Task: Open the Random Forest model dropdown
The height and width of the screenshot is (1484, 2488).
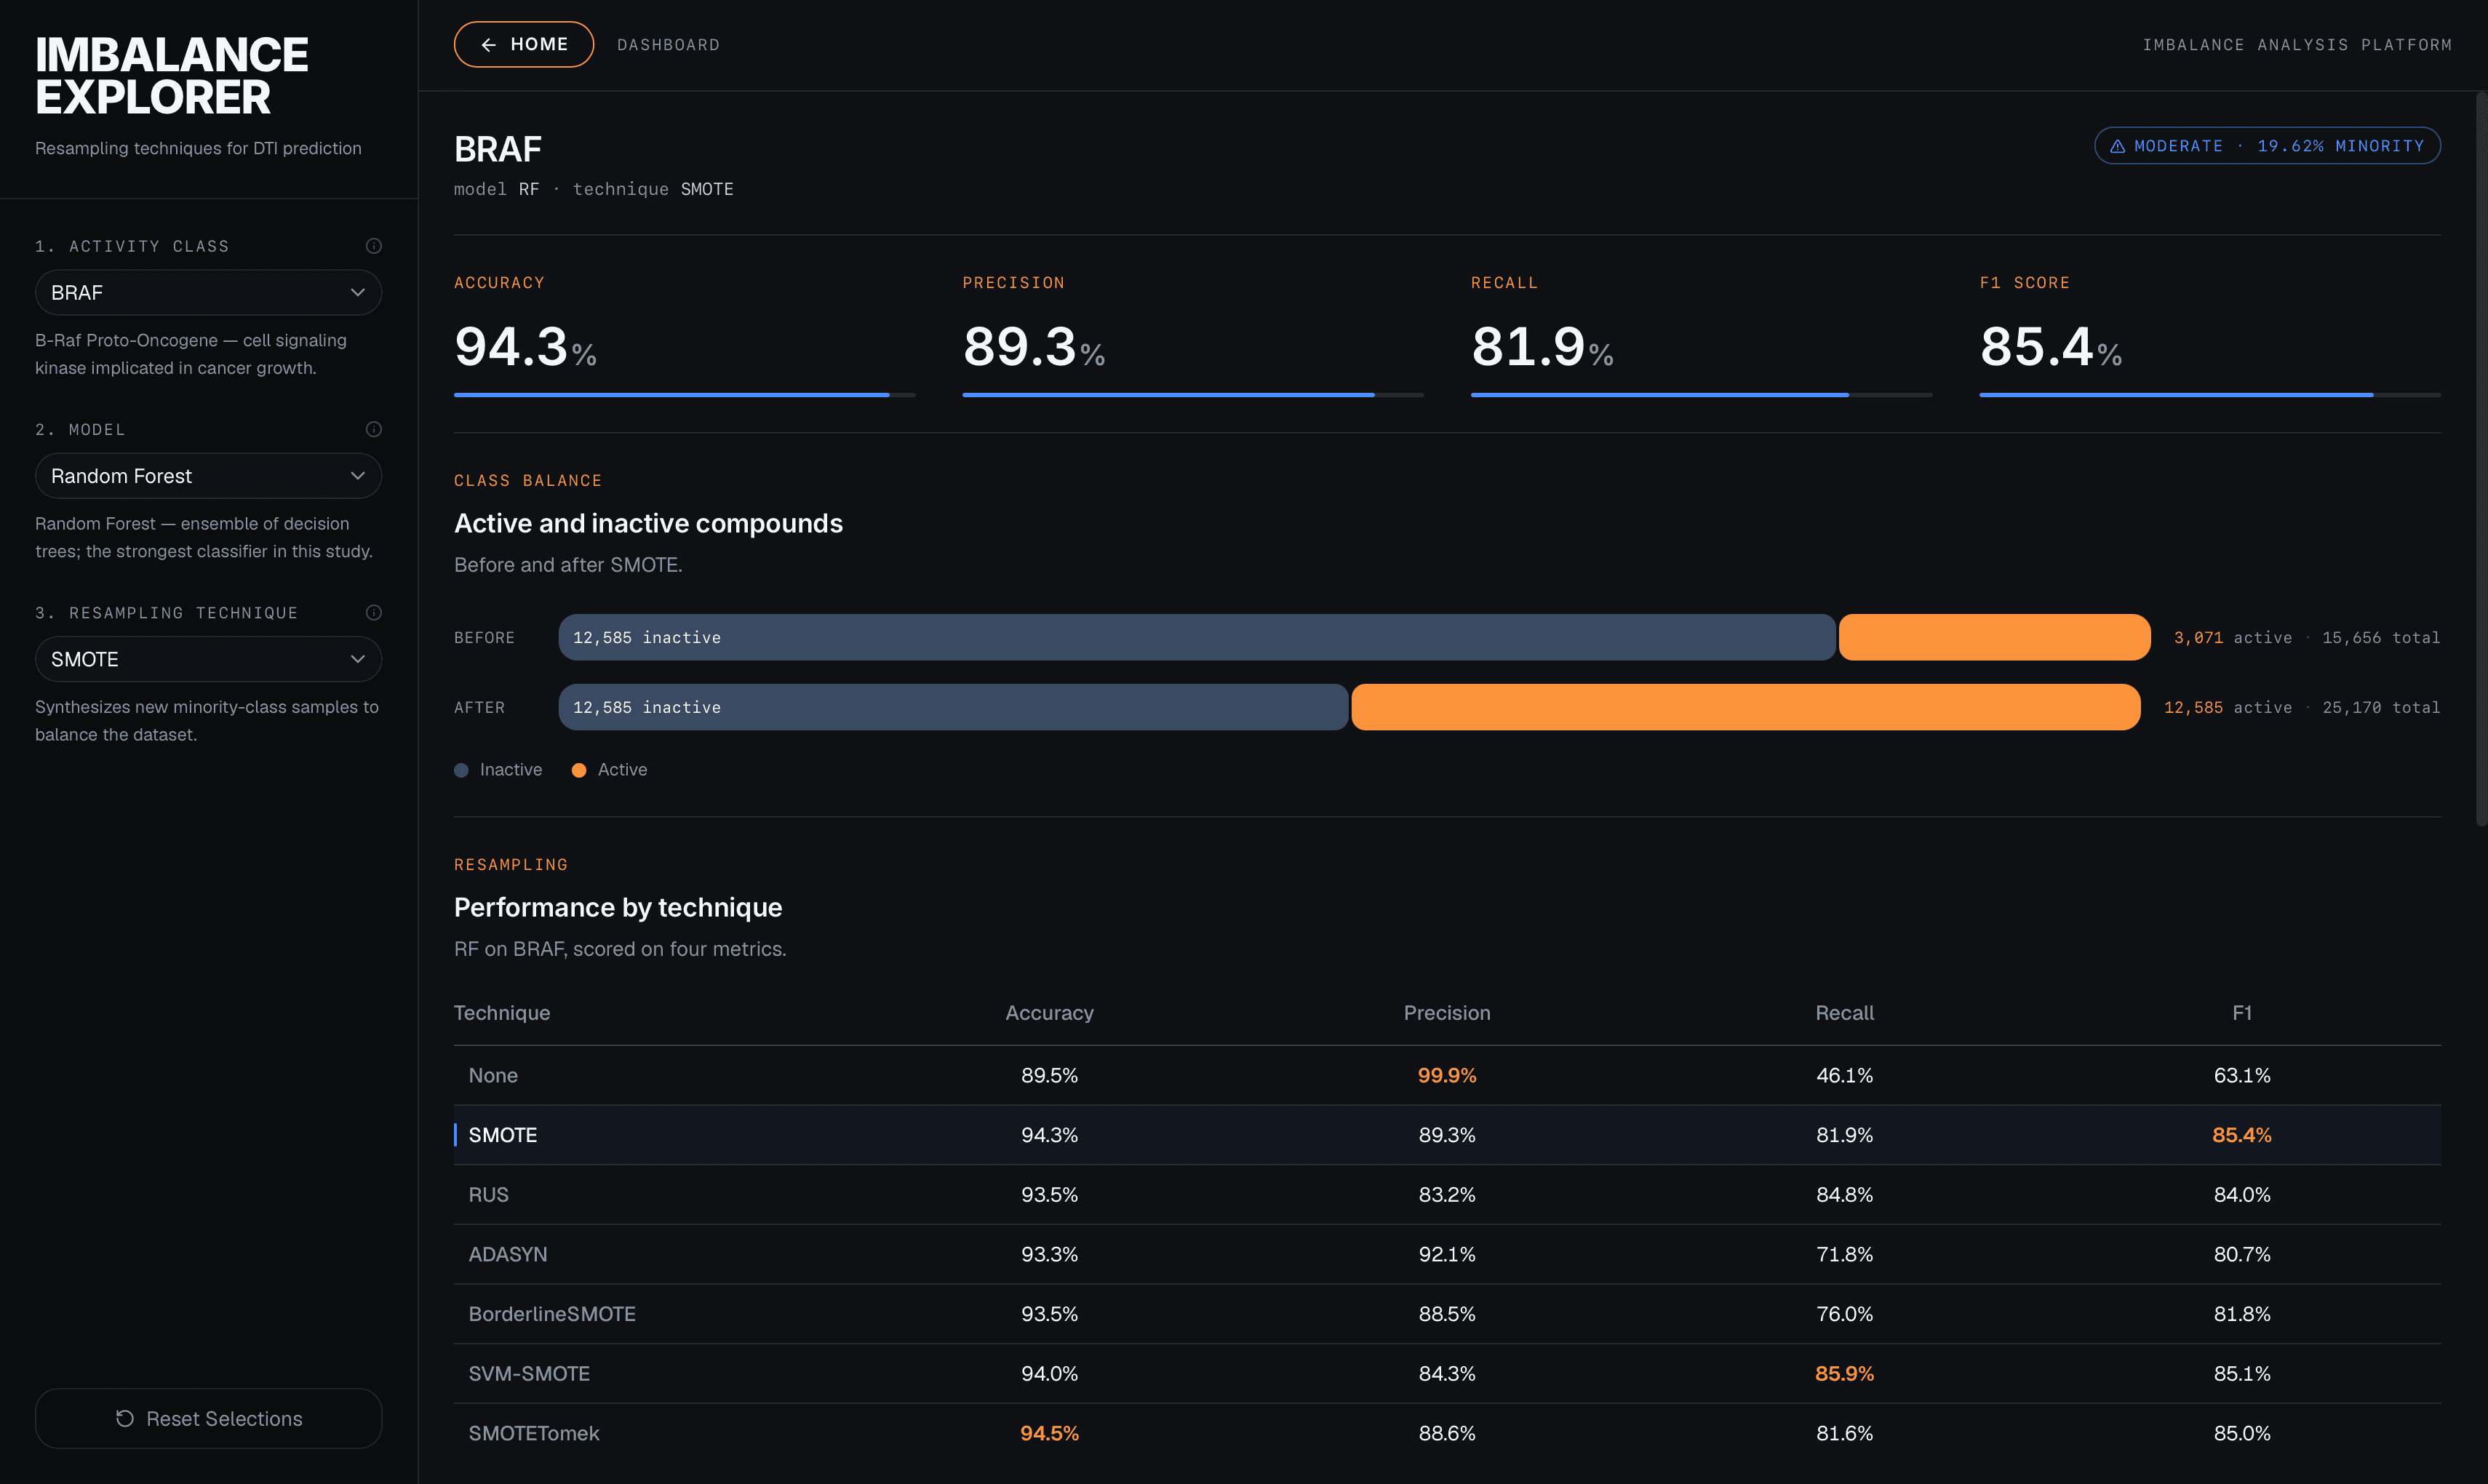Action: (x=208, y=476)
